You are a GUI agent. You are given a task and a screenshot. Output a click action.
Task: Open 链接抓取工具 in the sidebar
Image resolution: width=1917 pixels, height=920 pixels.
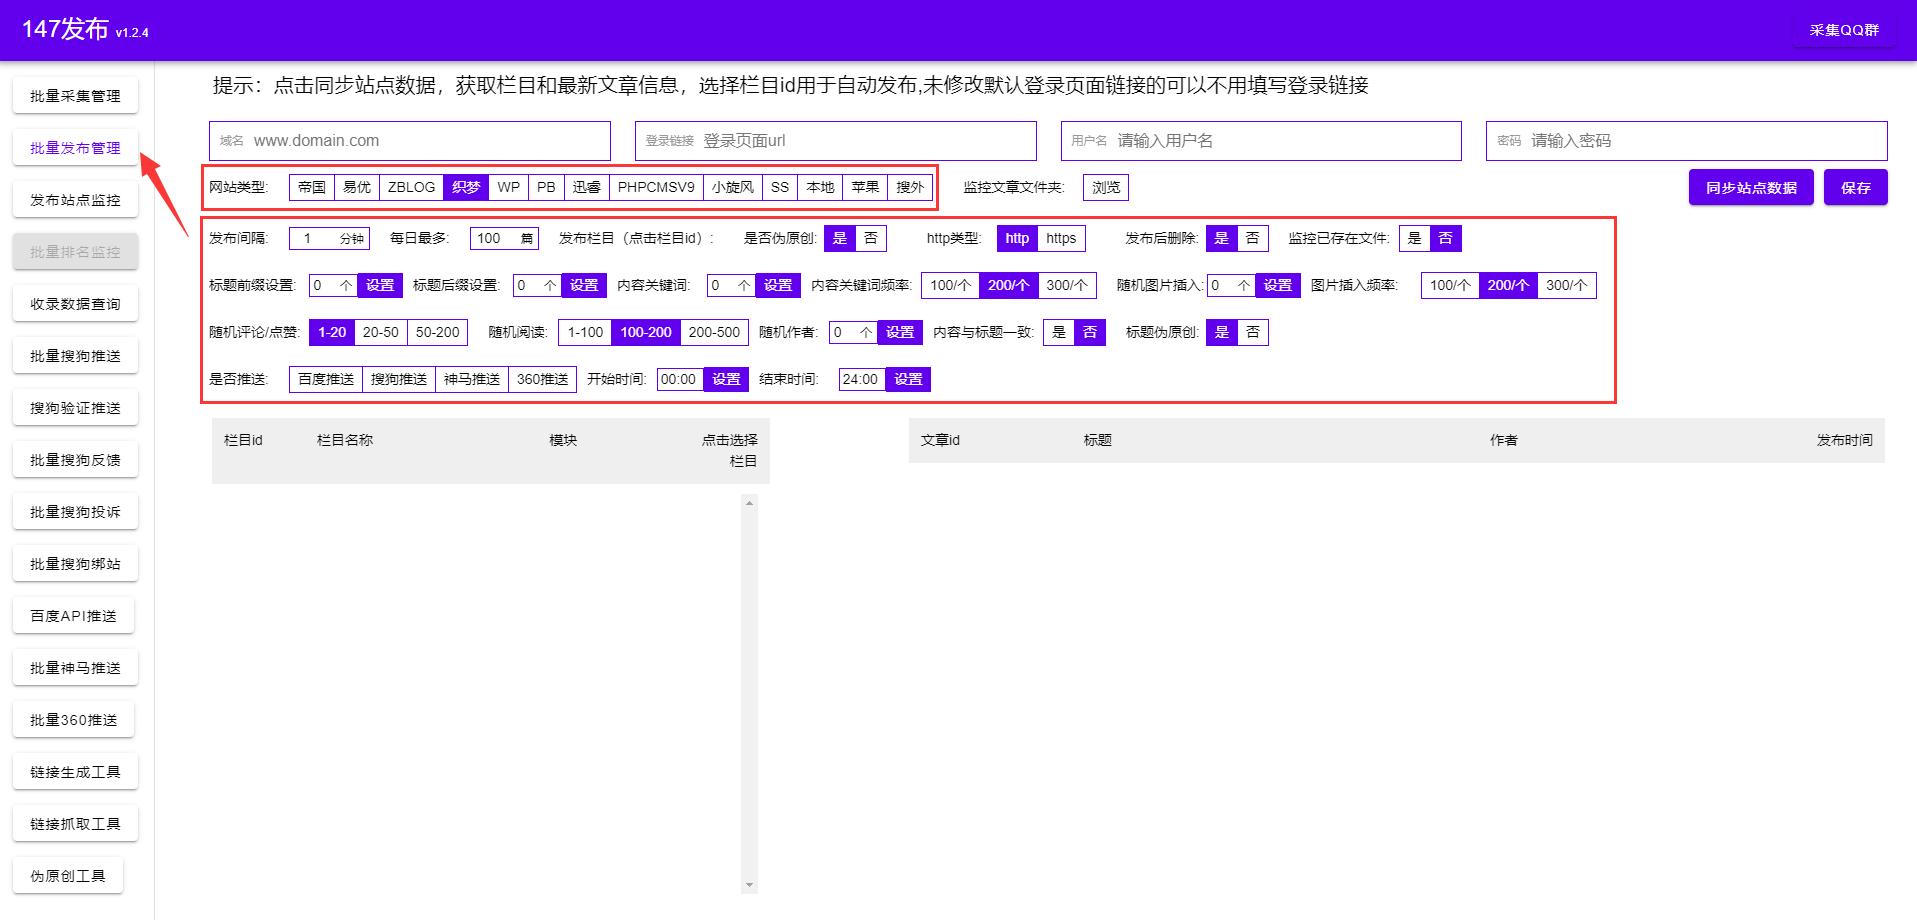(x=74, y=822)
